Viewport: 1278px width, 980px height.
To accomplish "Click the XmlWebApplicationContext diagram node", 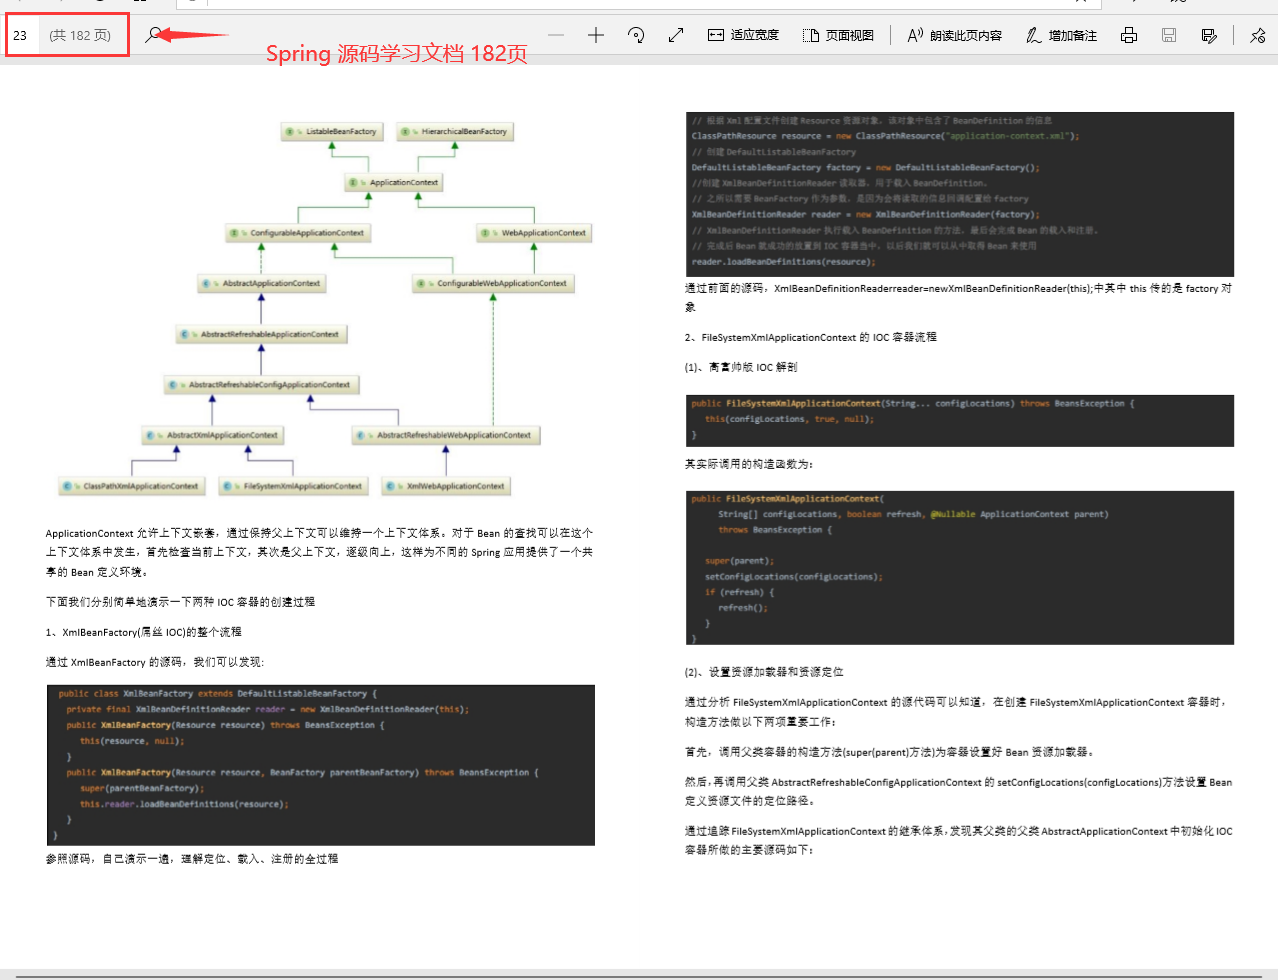I will [446, 486].
